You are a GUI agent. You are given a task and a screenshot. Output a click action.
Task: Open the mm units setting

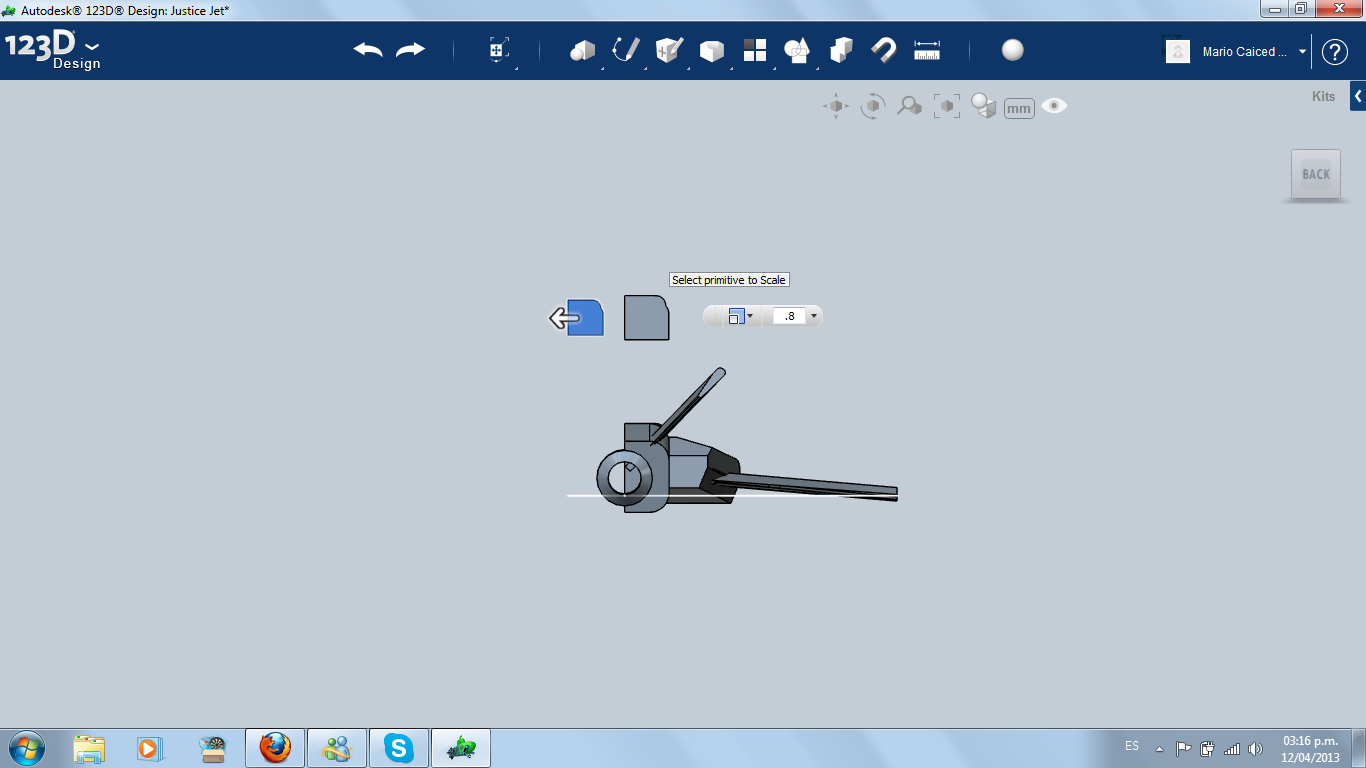pos(1019,108)
